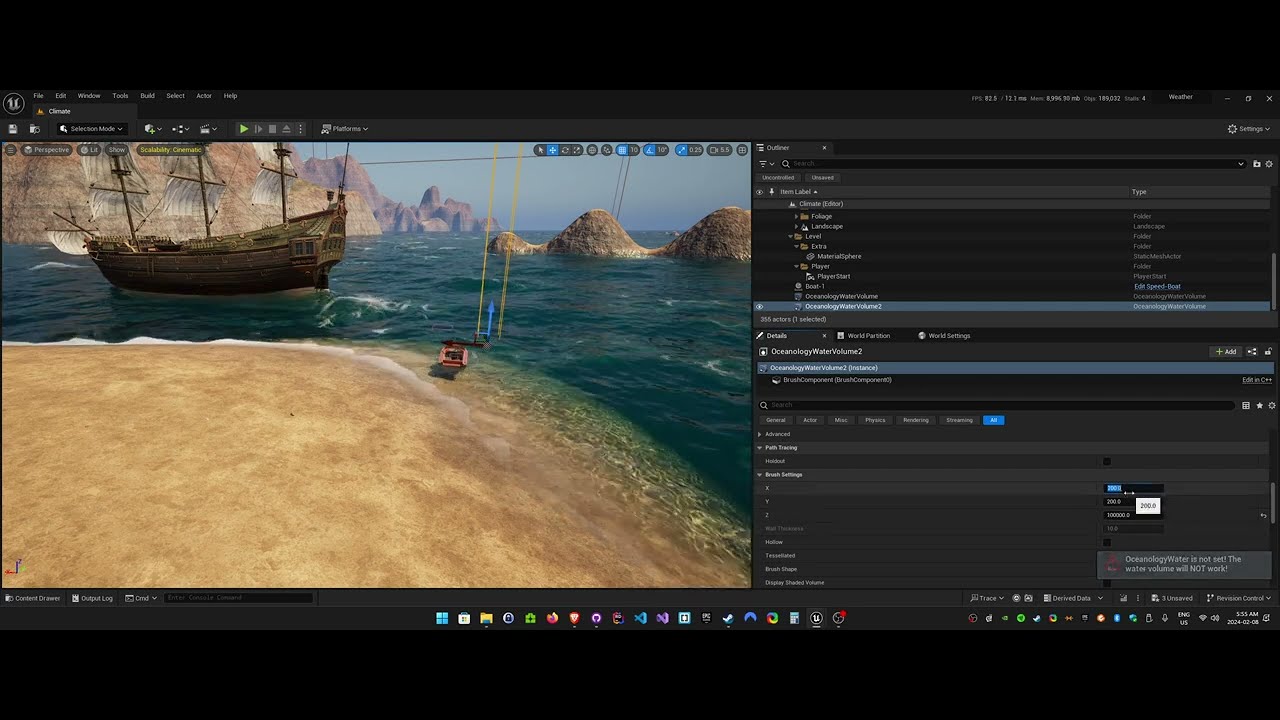Toggle the Hollow checkbox
1280x720 pixels.
point(1107,542)
